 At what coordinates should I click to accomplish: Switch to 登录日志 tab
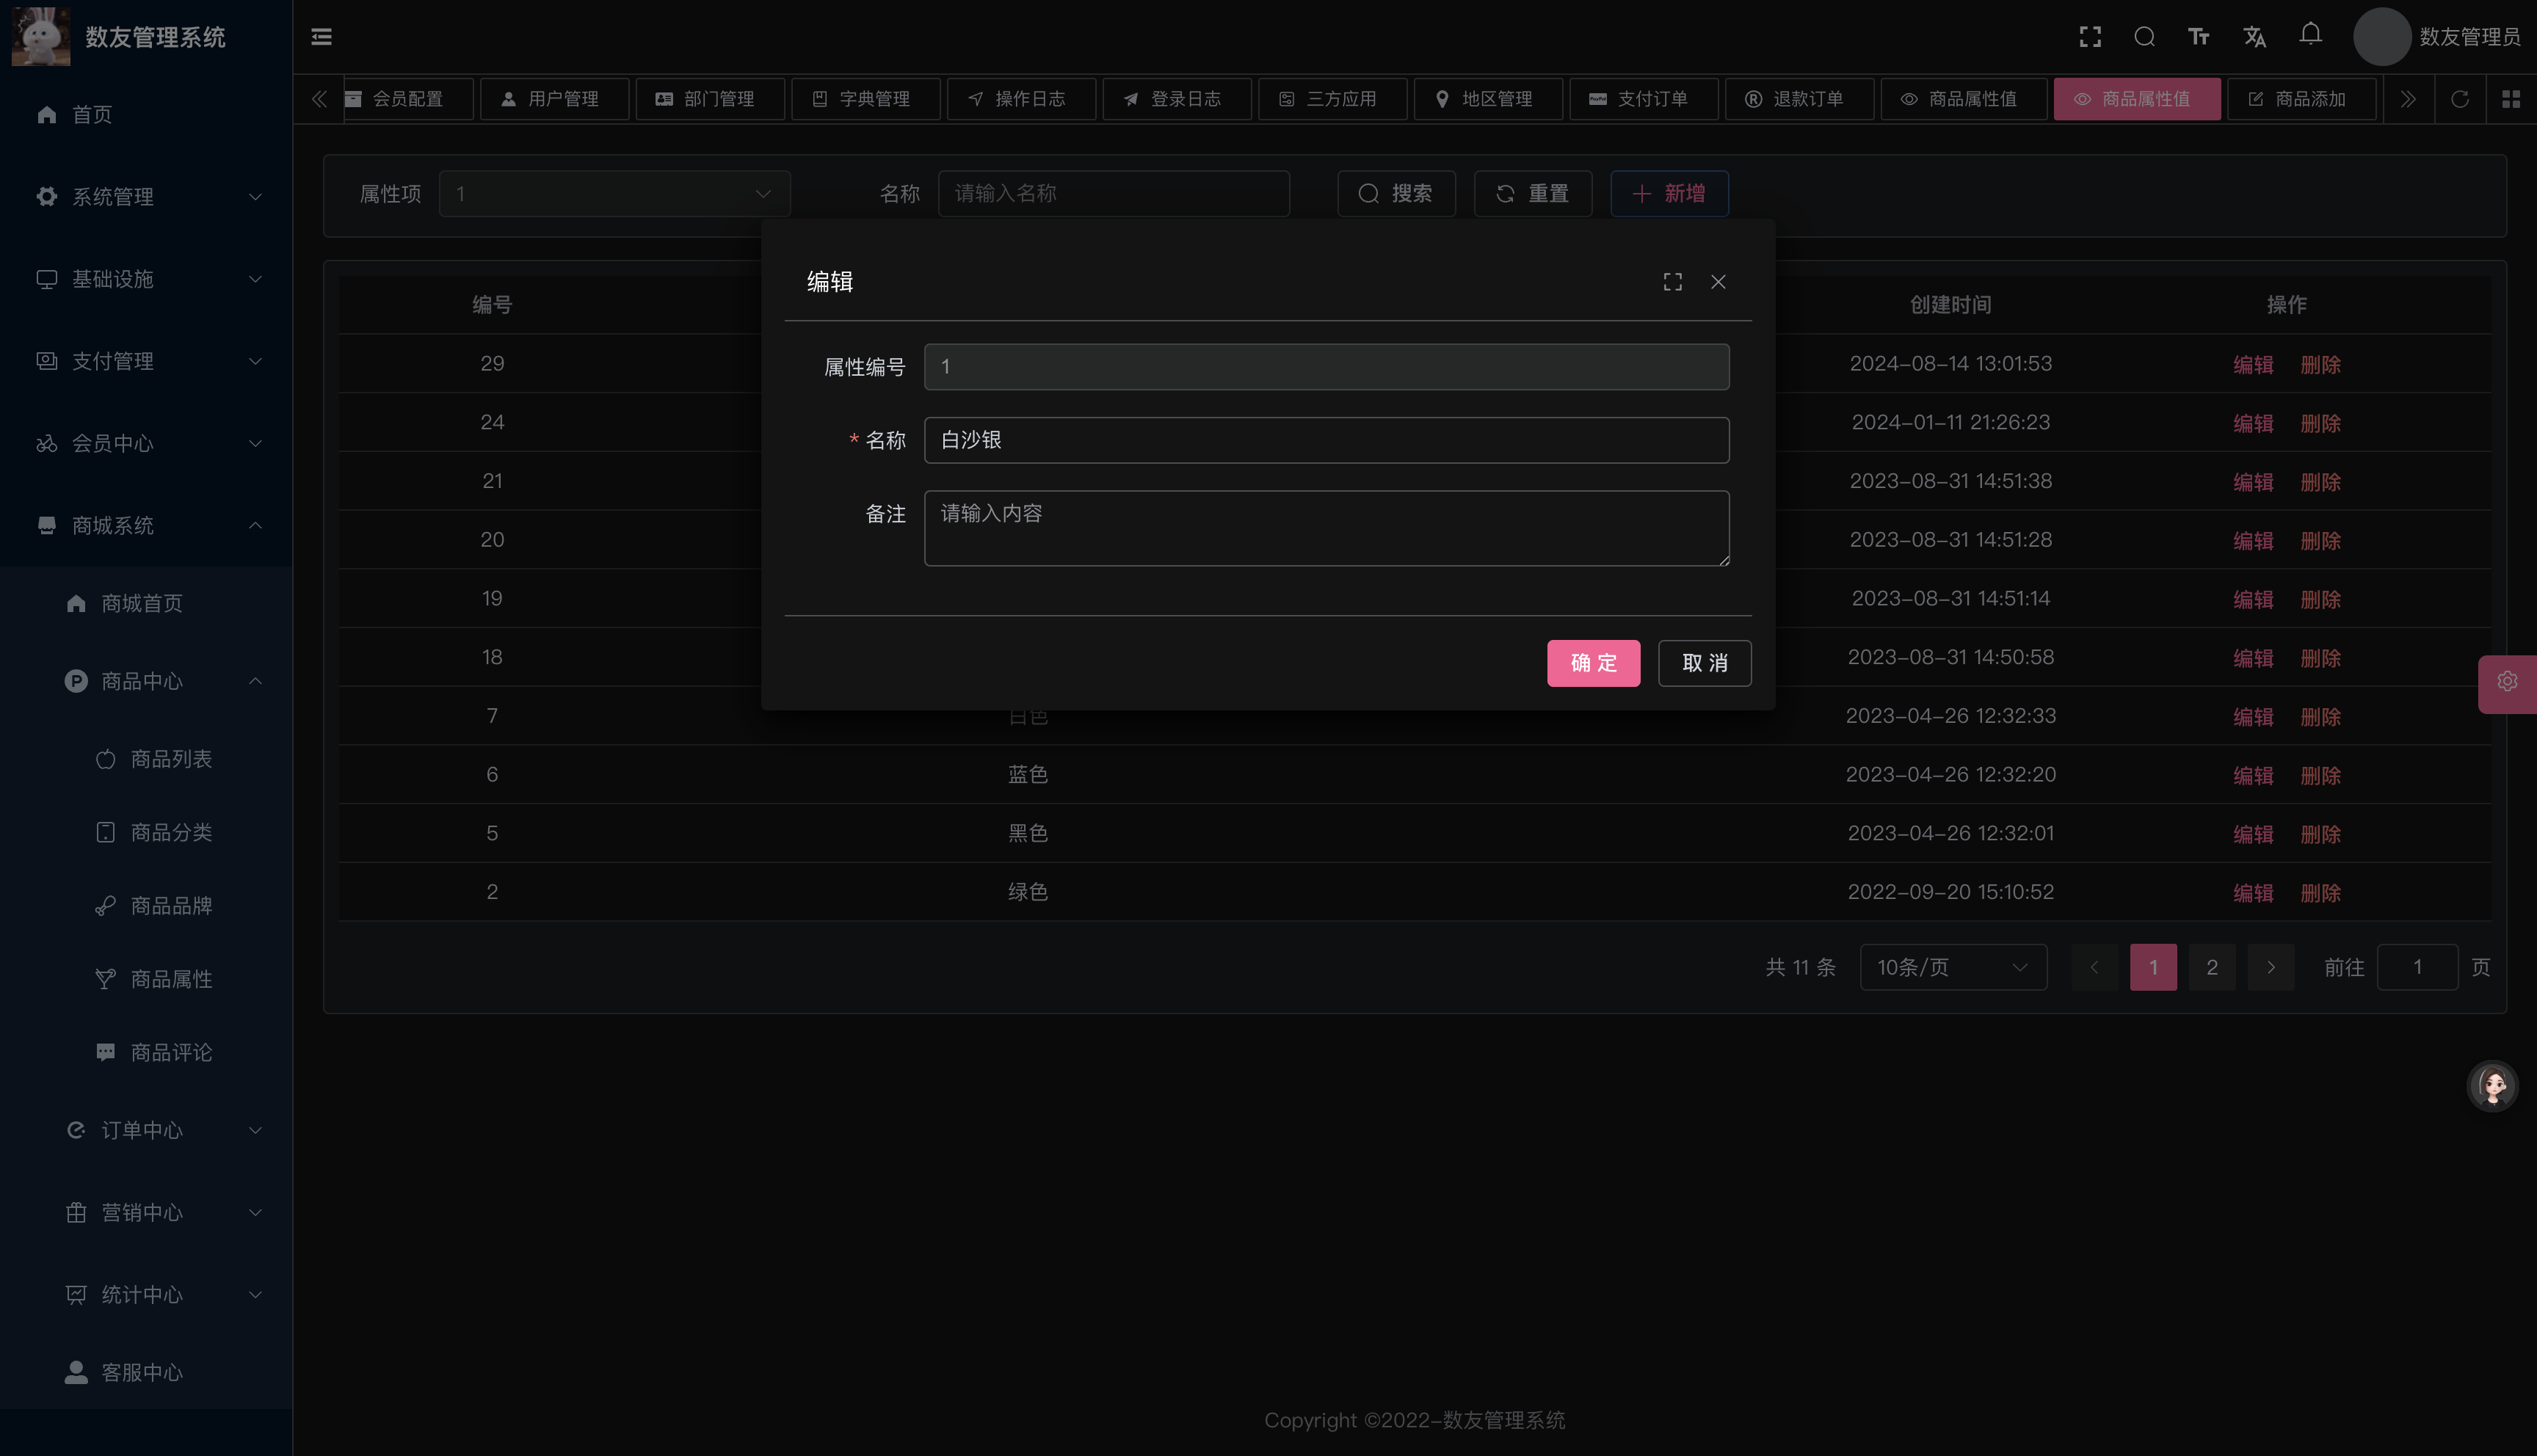(x=1177, y=99)
